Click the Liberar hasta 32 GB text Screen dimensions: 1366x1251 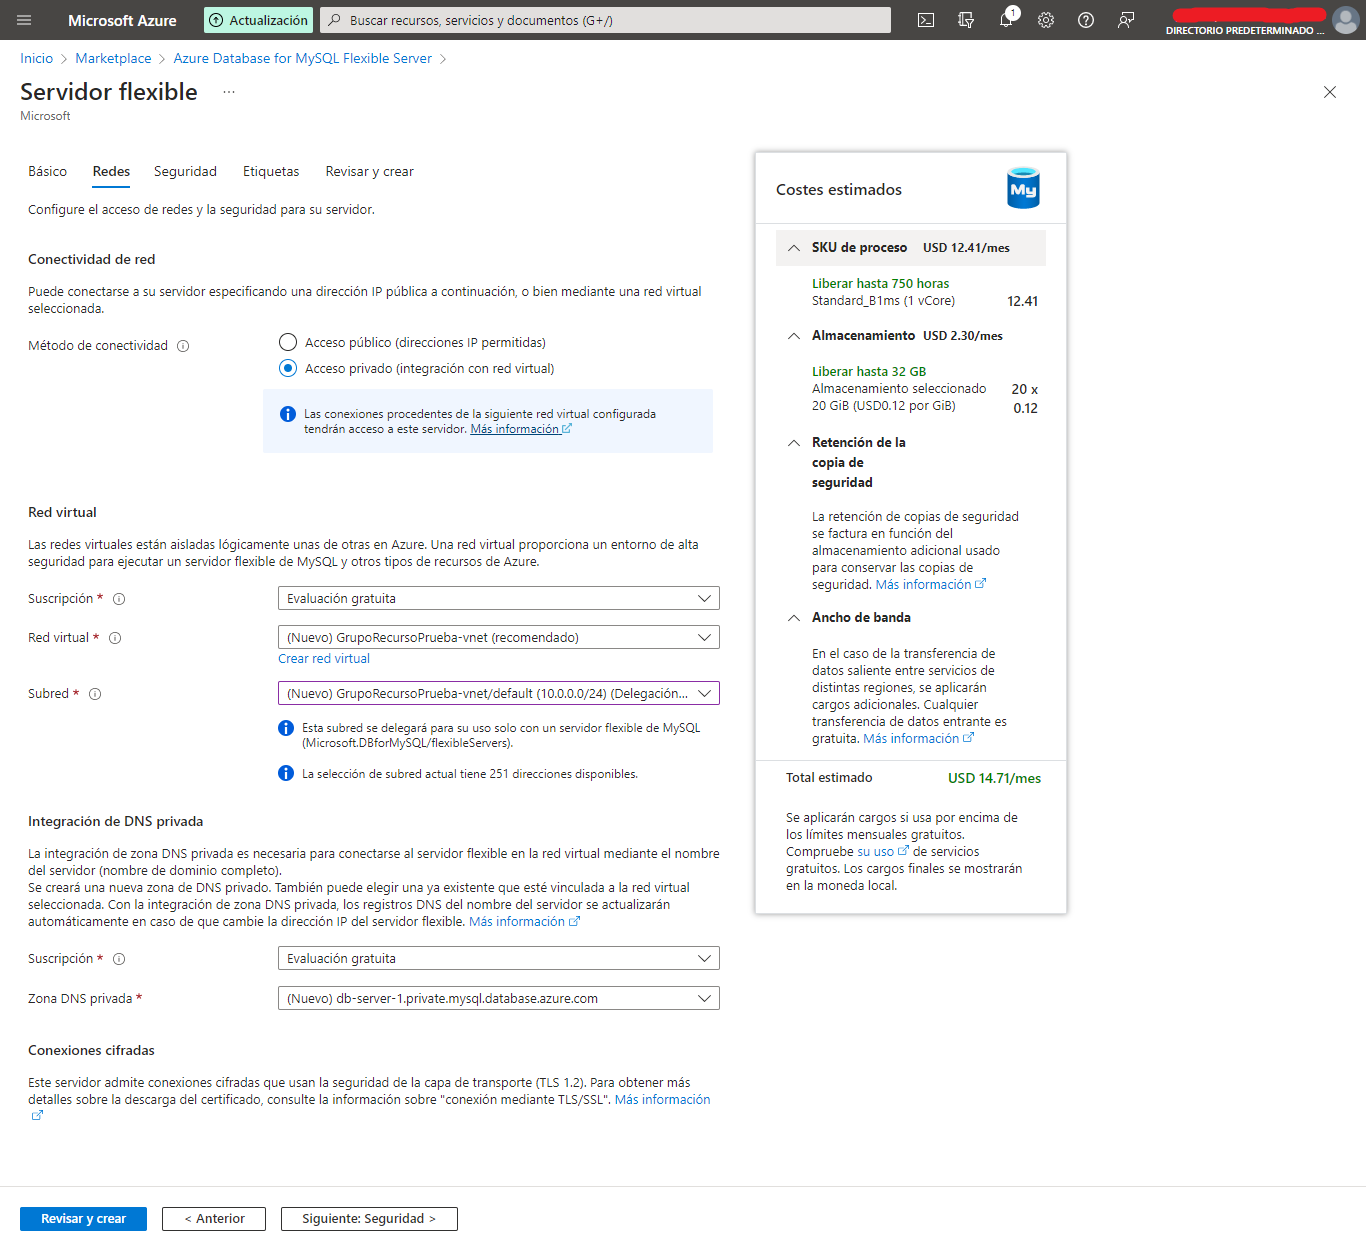click(869, 372)
